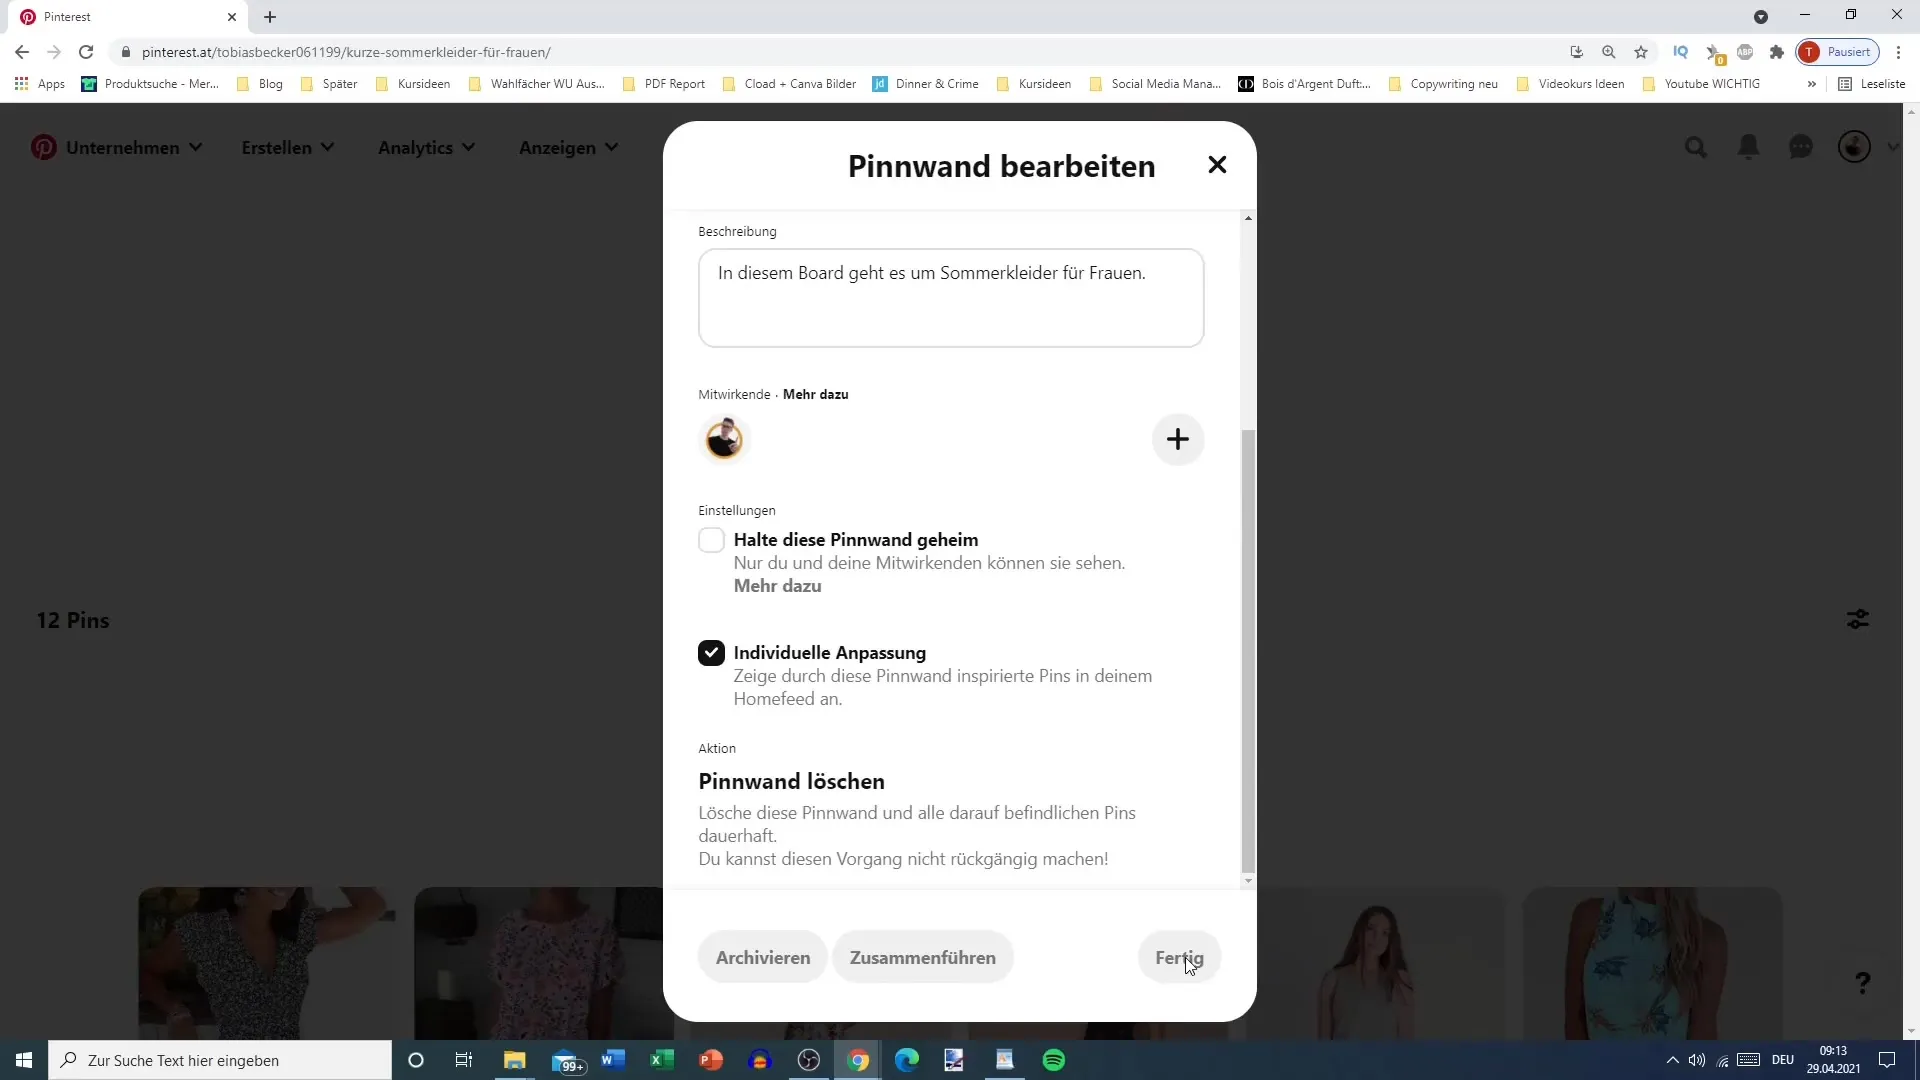The height and width of the screenshot is (1080, 1920).
Task: Open File Explorer from the taskbar
Action: pos(514,1060)
